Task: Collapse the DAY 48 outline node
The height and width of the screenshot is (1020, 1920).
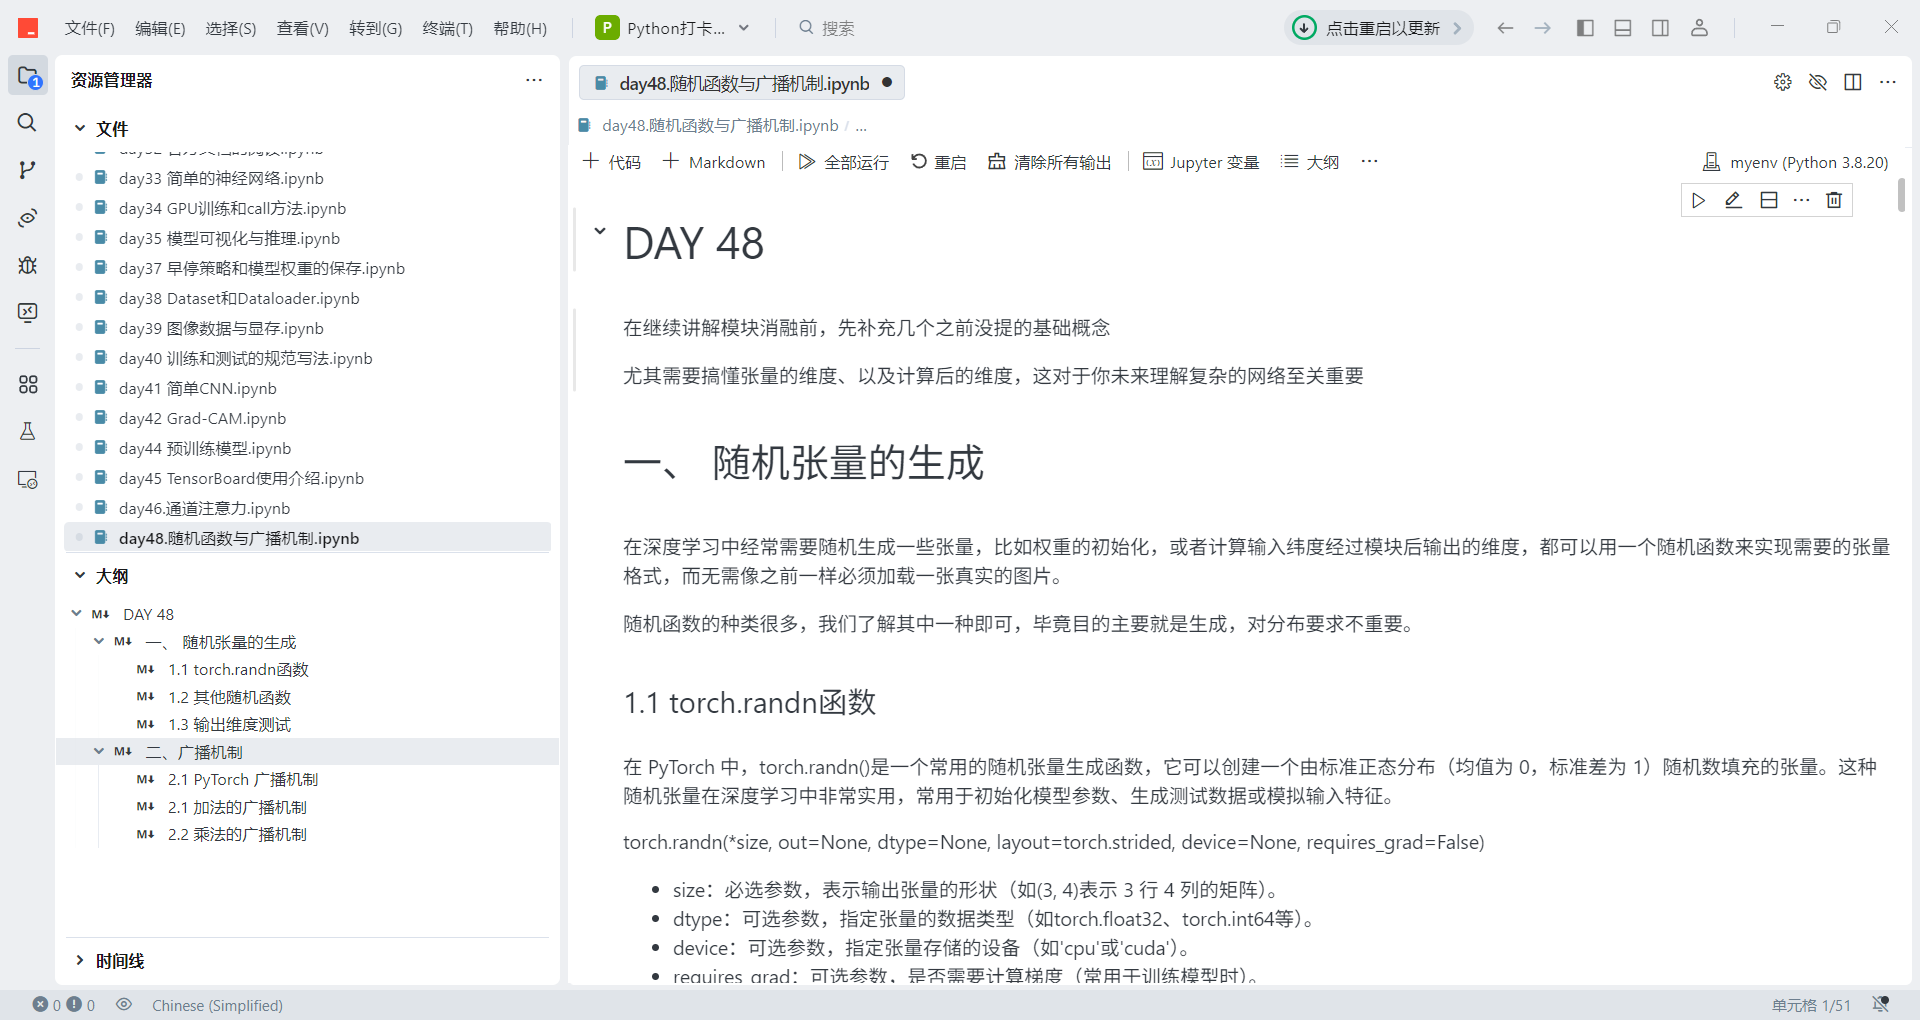Action: (x=76, y=613)
